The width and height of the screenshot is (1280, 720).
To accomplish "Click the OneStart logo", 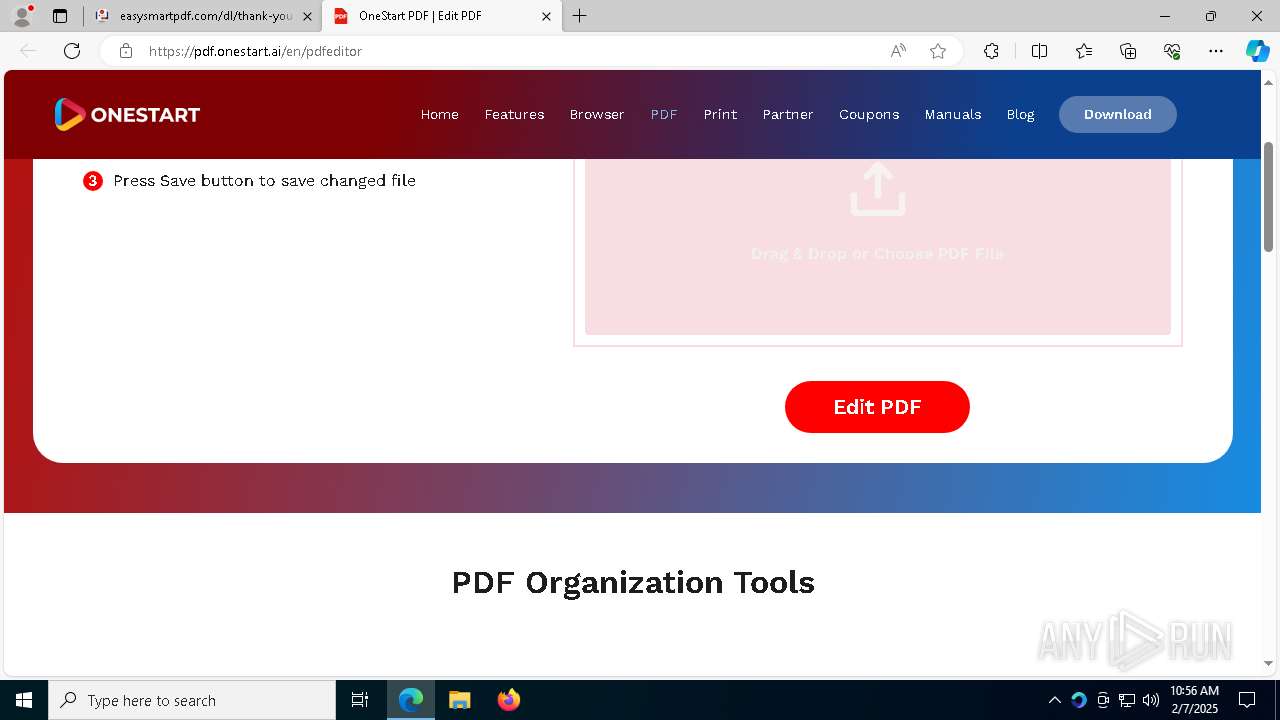I will coord(127,115).
